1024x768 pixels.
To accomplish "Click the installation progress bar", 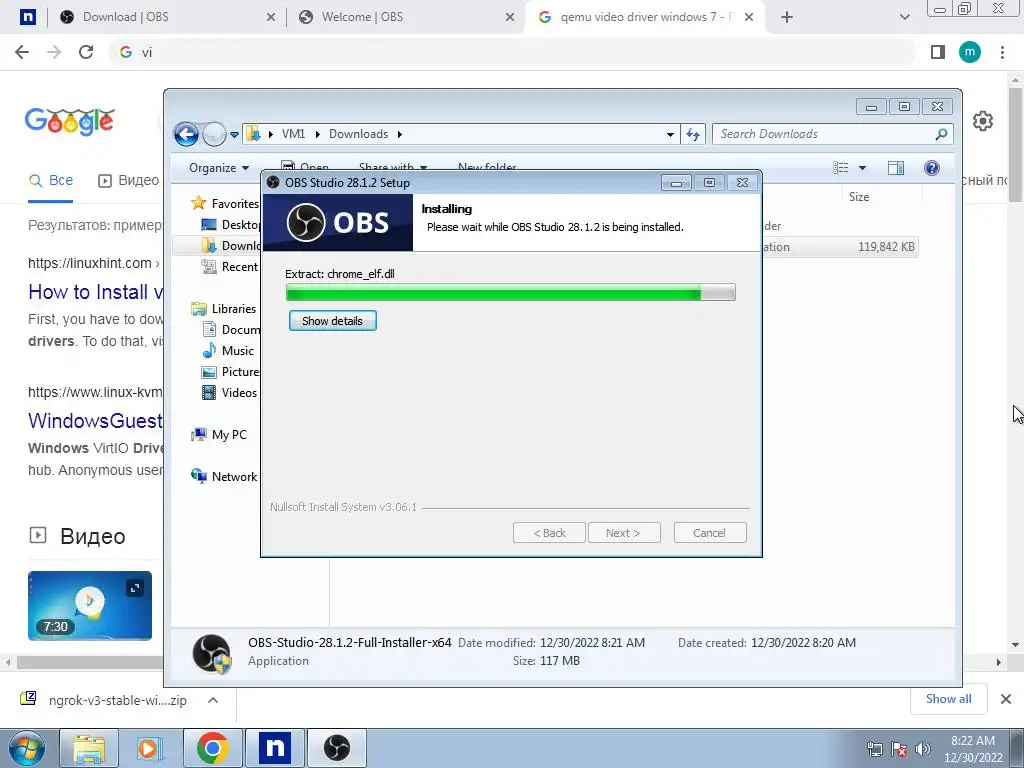I will [510, 293].
